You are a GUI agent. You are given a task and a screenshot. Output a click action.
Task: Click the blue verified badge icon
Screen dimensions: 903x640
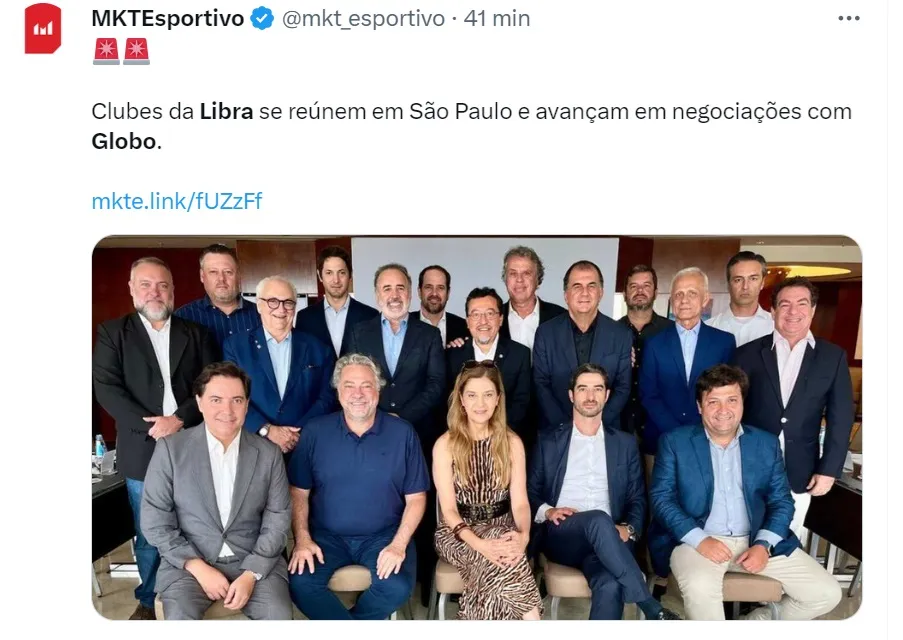[x=263, y=18]
